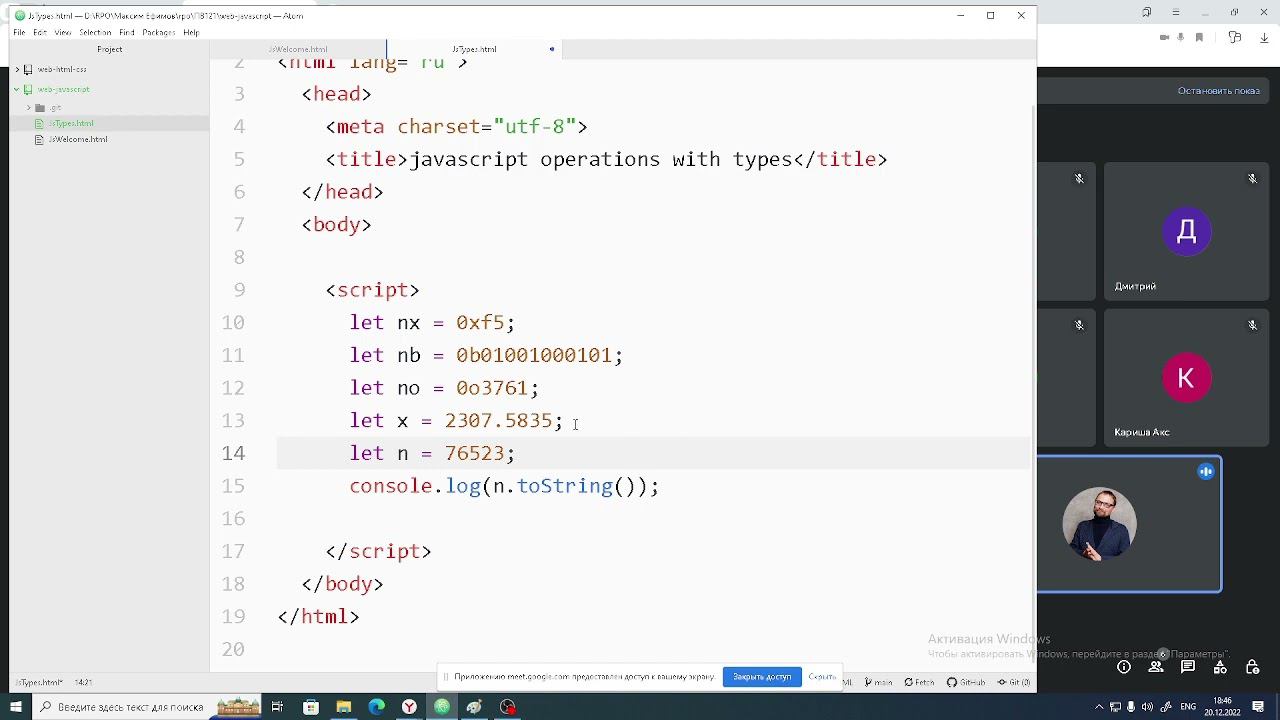Click the JsTypes.html file icon in tree
1280x720 pixels.
40,123
